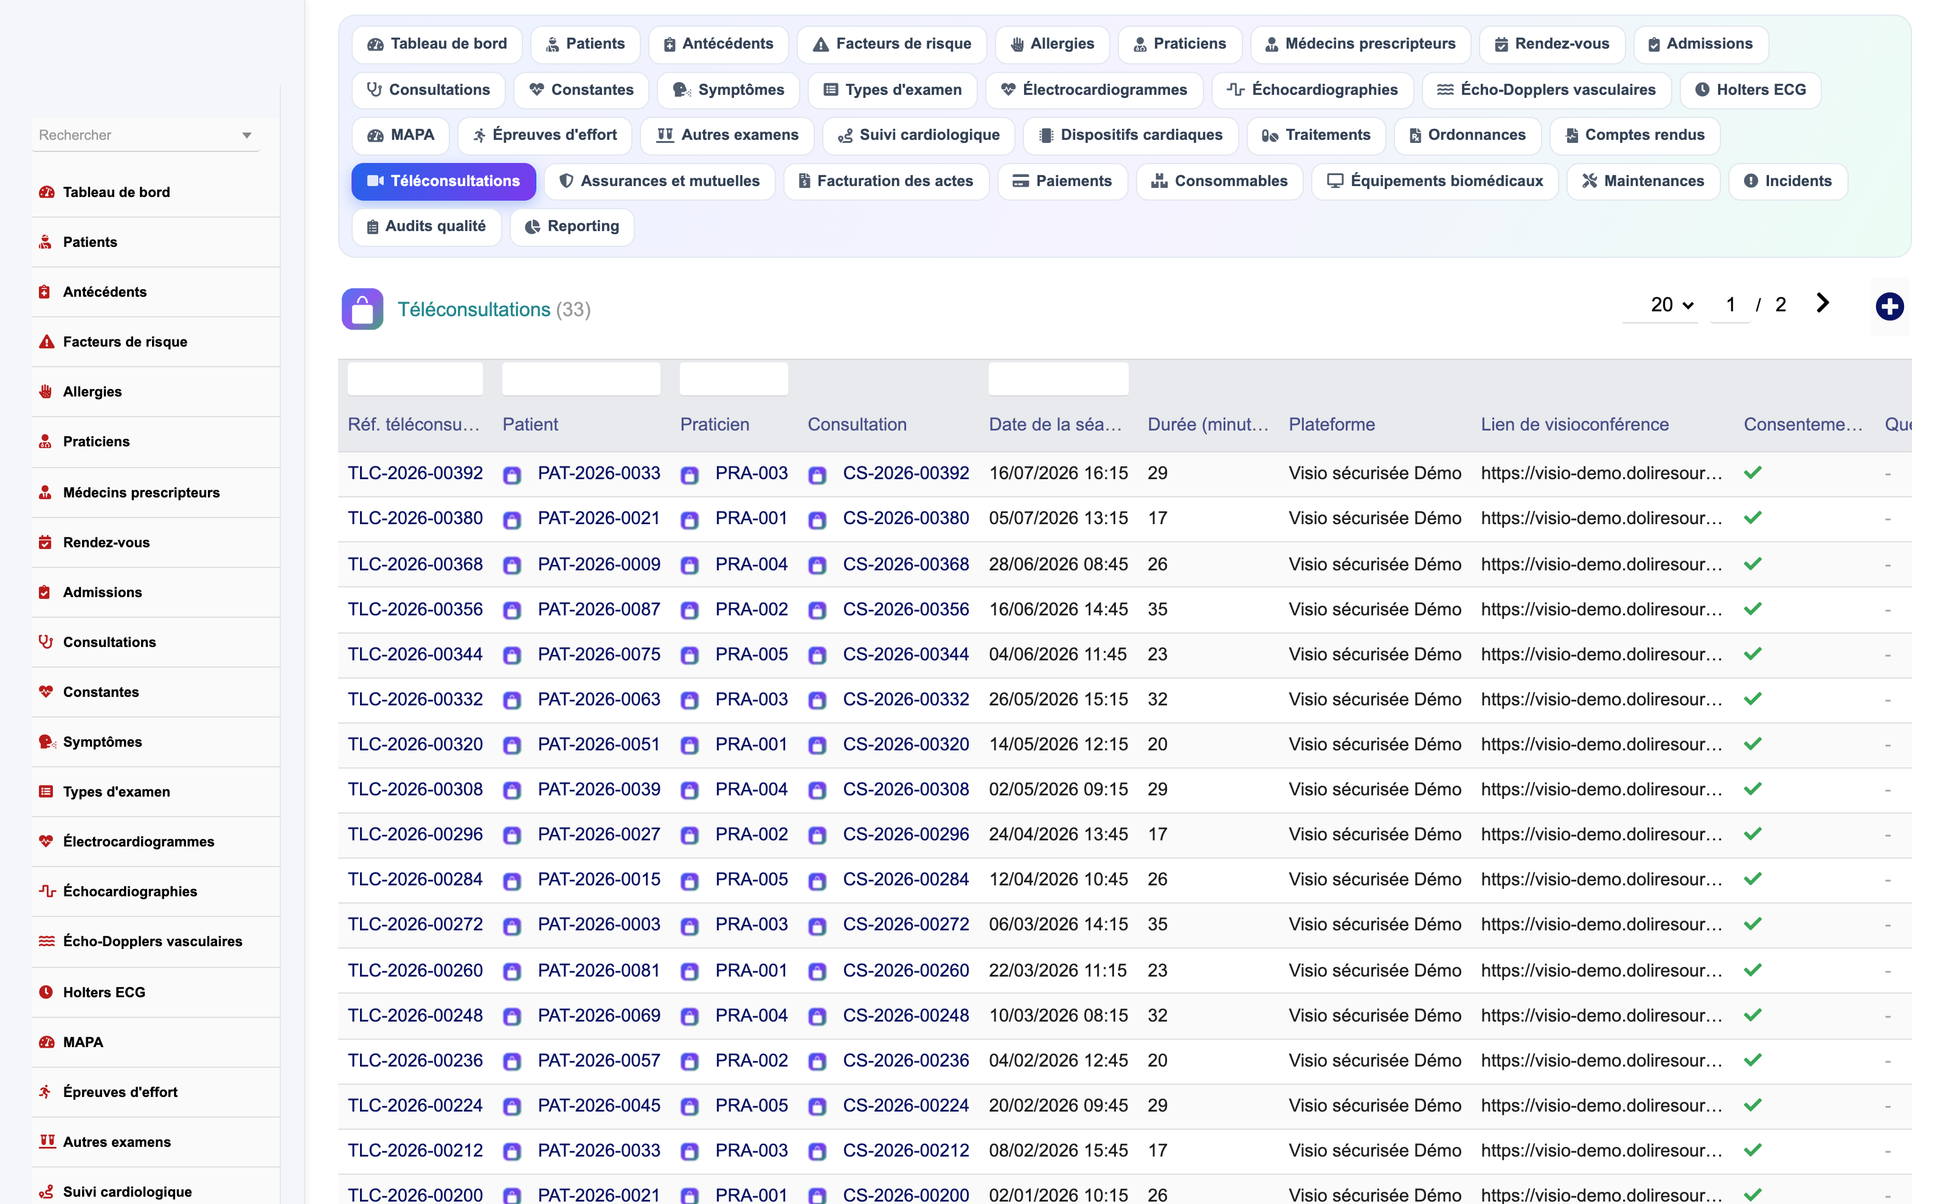Open Tableau de bord sidebar icon
The height and width of the screenshot is (1204, 1946).
pyautogui.click(x=46, y=192)
